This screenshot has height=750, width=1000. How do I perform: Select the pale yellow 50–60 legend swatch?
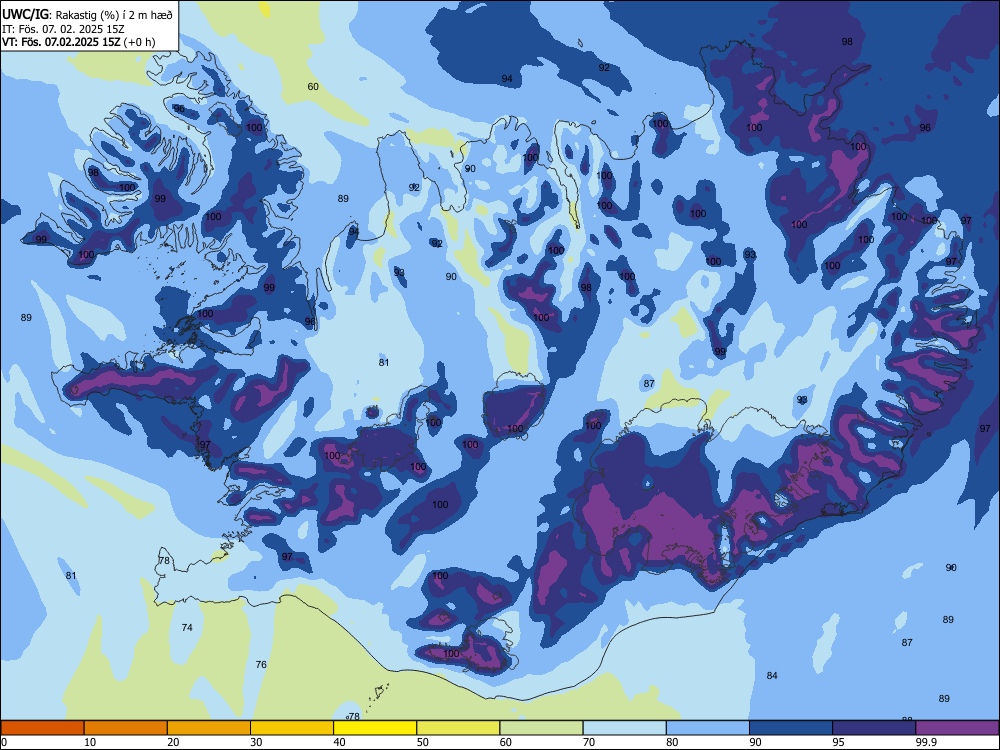pos(458,728)
